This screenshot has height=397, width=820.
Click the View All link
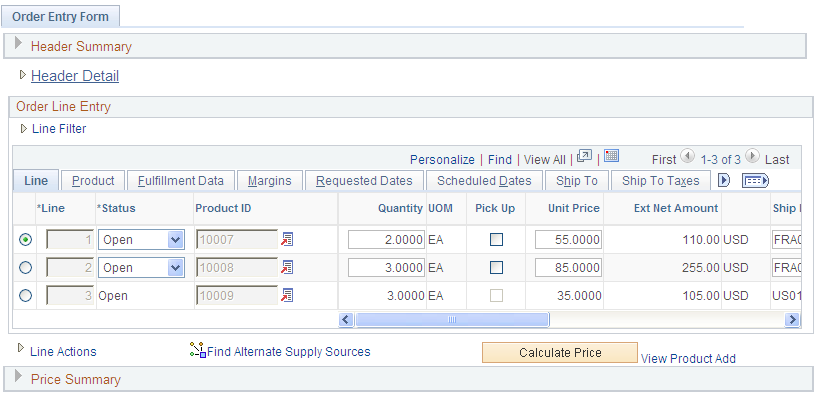[544, 160]
